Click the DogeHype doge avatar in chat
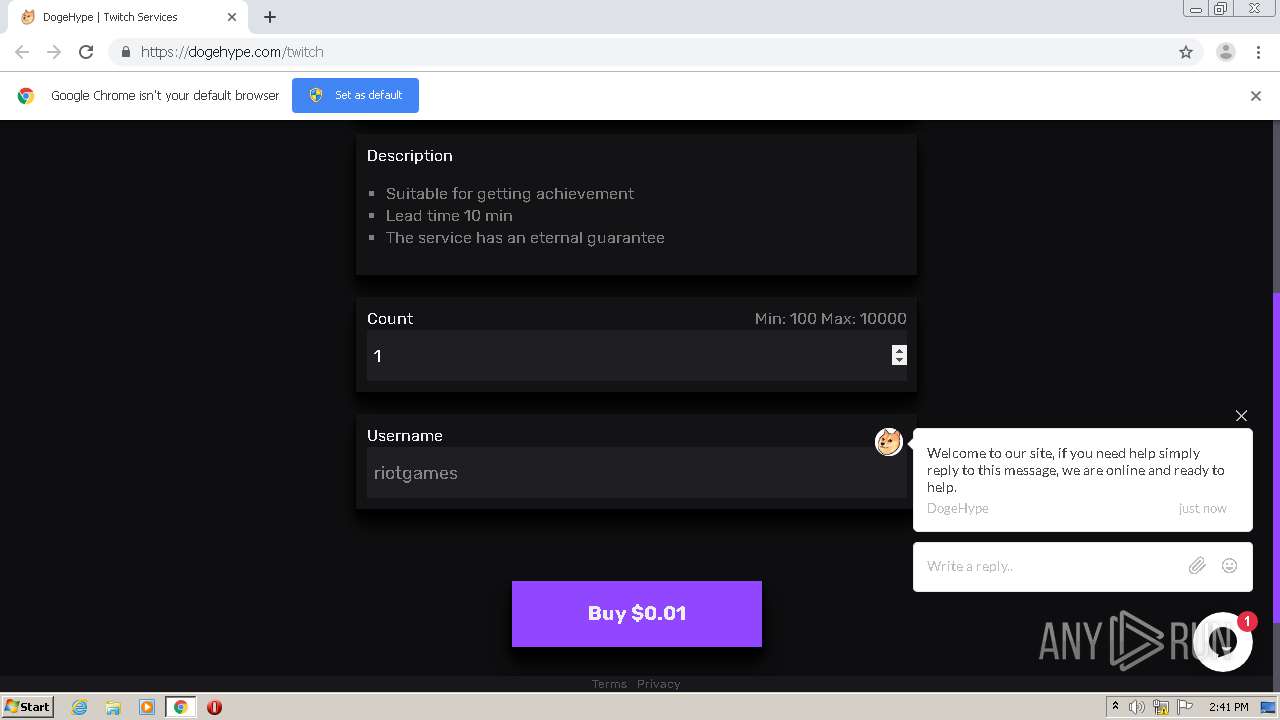 pos(889,442)
